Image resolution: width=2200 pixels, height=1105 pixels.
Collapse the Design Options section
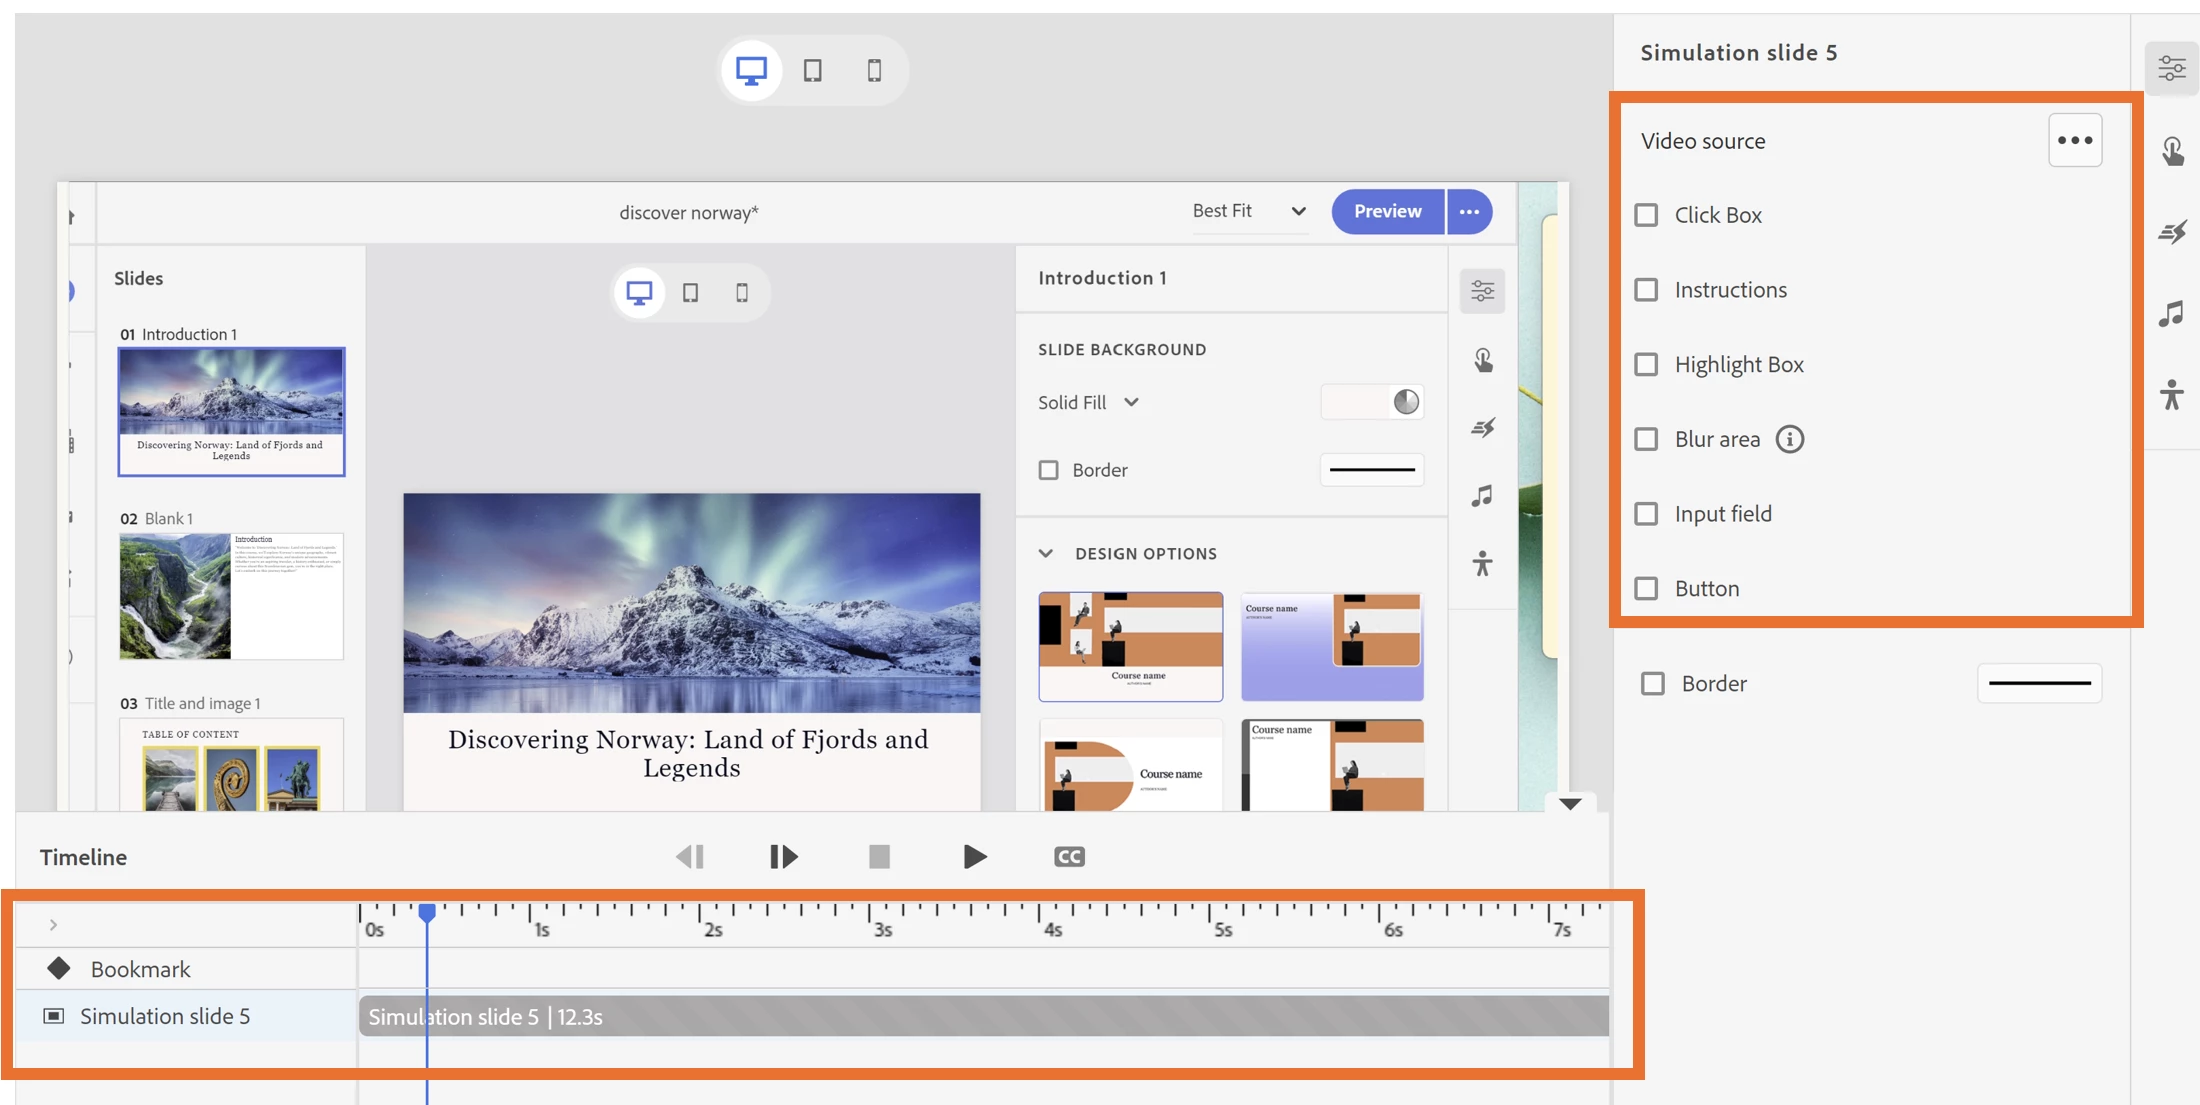pos(1046,553)
